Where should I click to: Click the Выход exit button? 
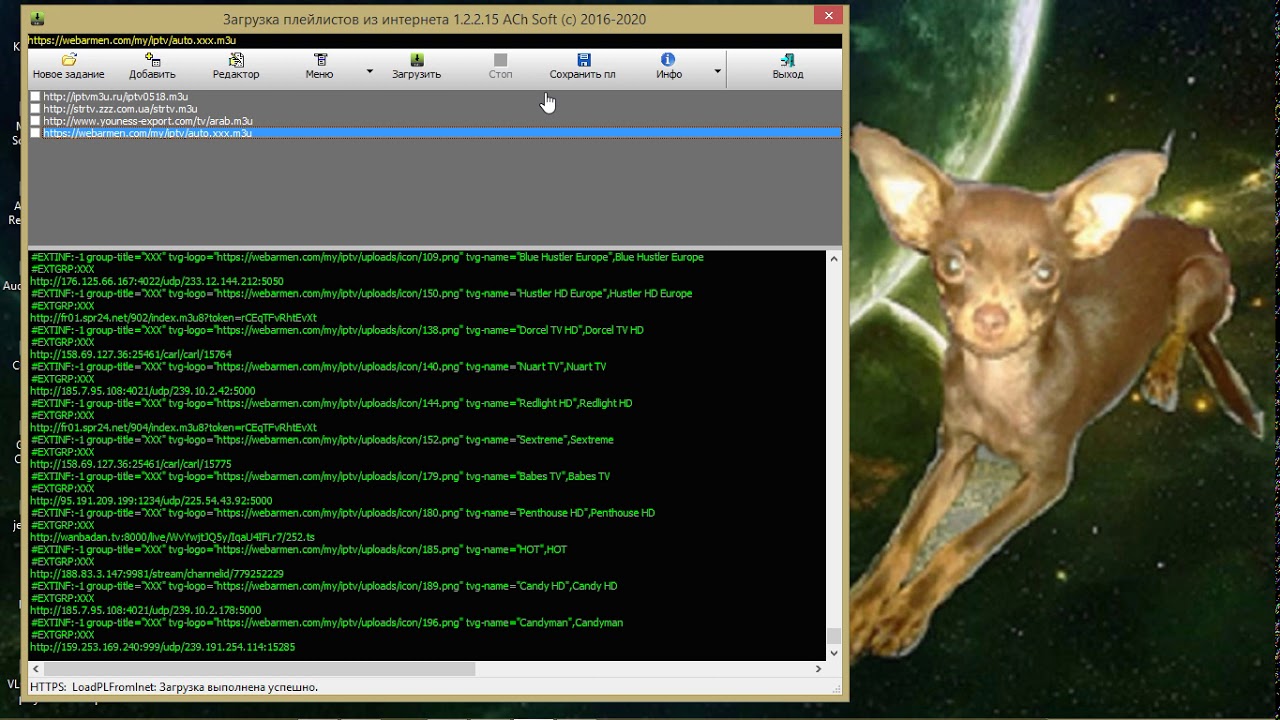pos(788,67)
